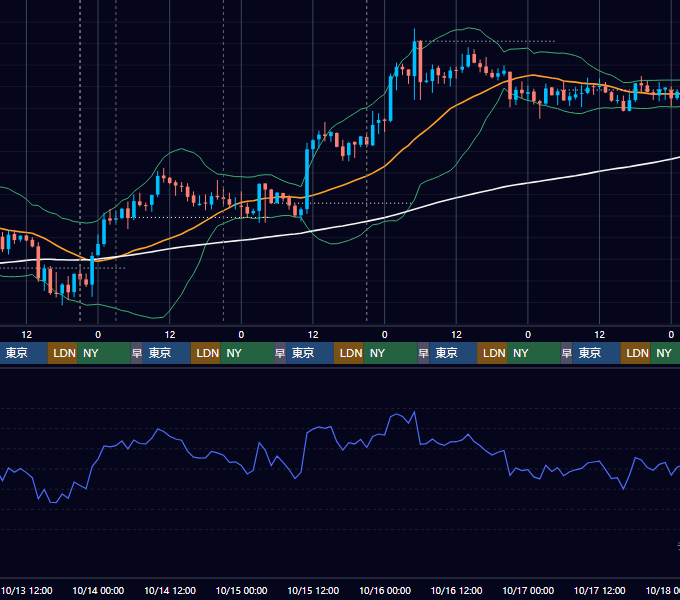680x600 pixels.
Task: Select the NY session block above 10/14 00:00
Action: click(x=104, y=353)
